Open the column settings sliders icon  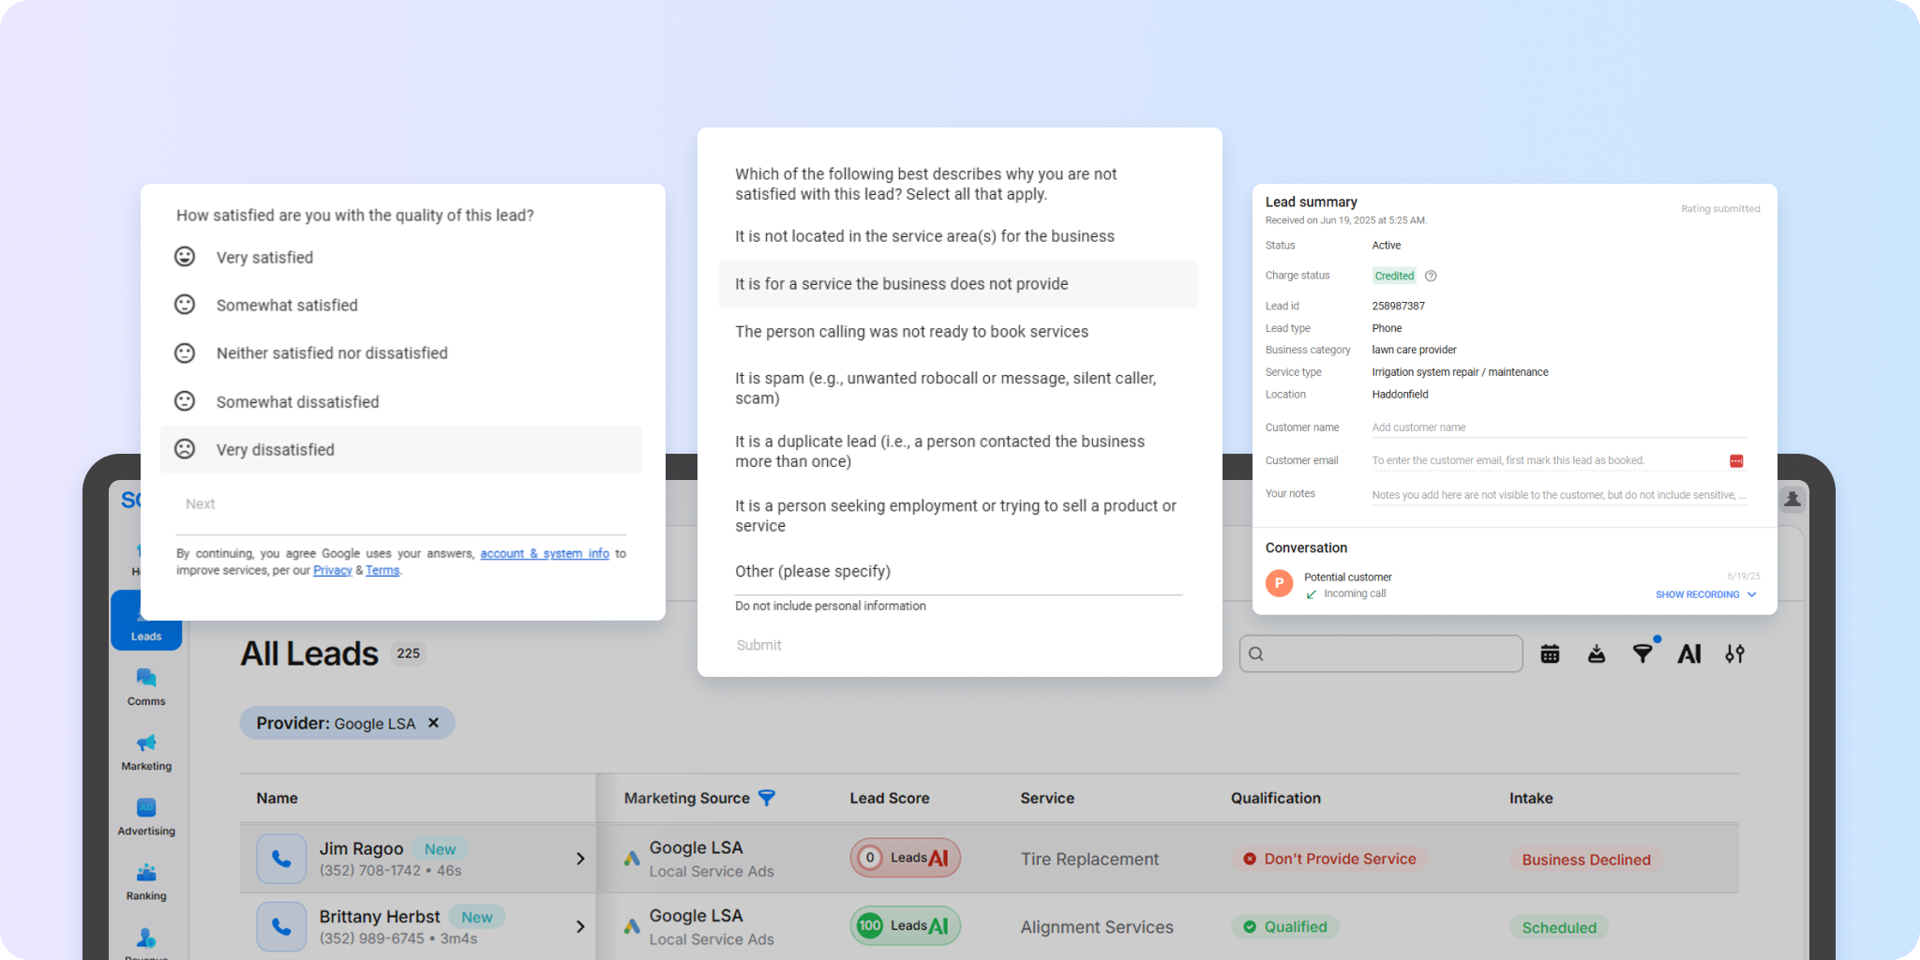pos(1735,654)
